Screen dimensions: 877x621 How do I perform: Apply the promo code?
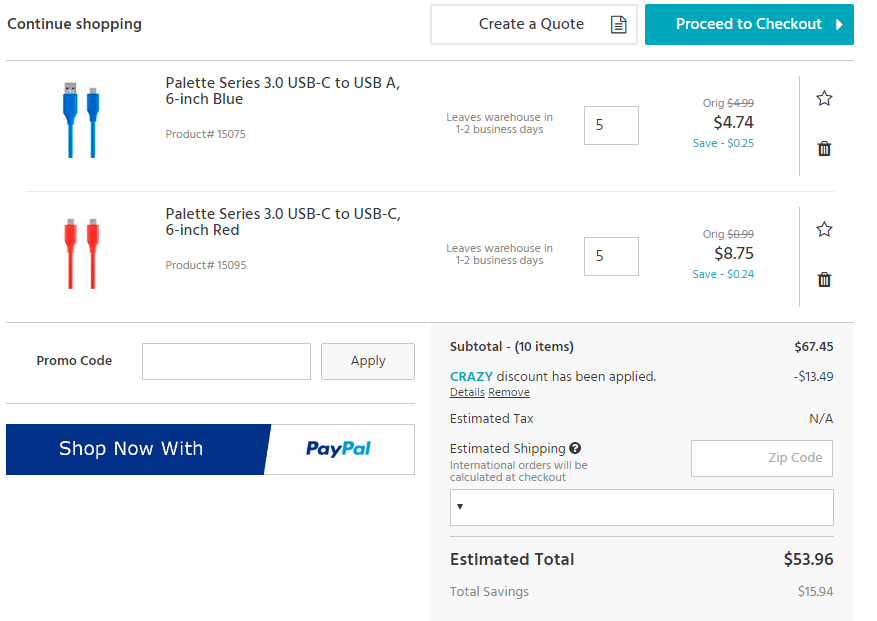point(367,361)
